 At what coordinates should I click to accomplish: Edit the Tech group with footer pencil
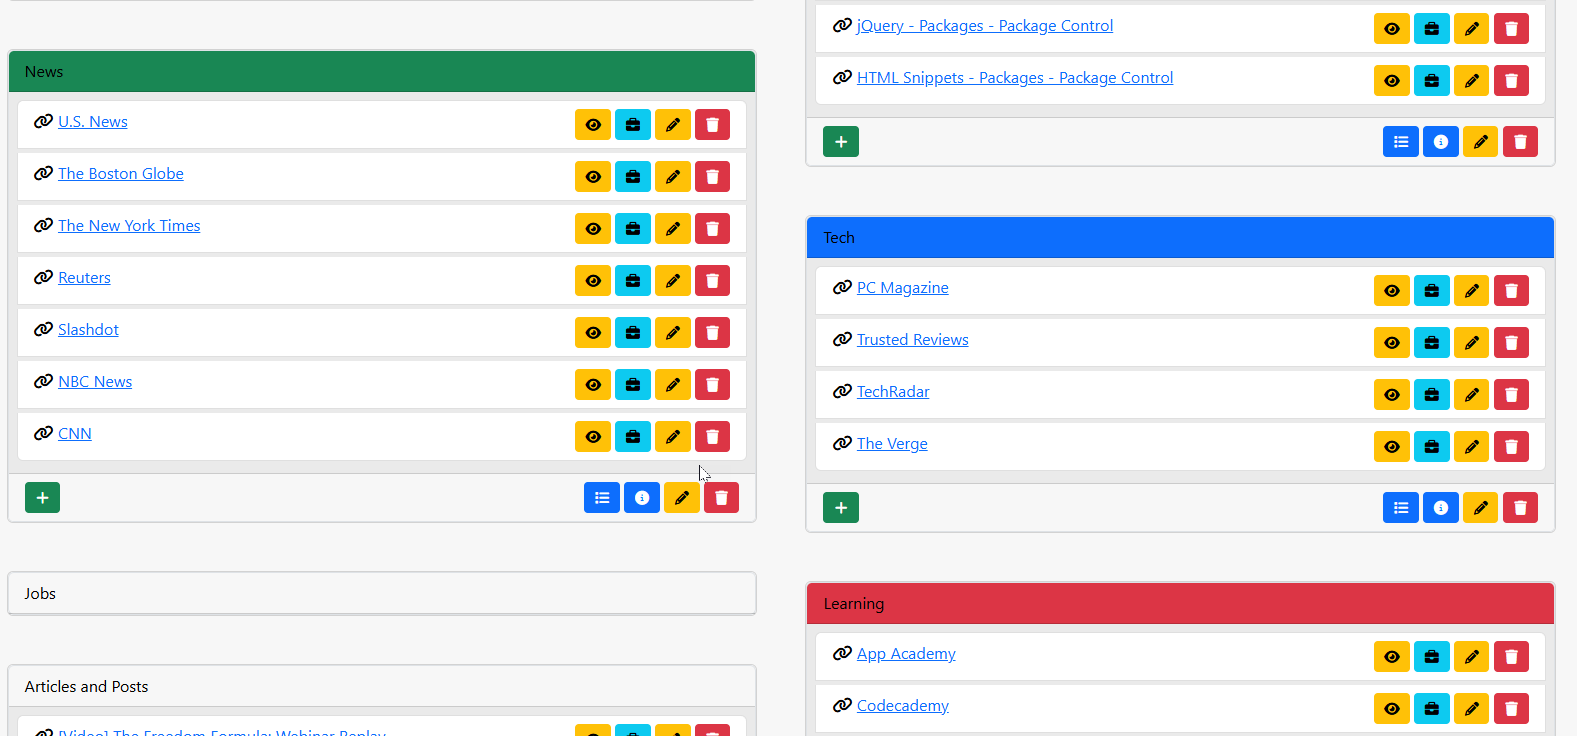click(1481, 508)
